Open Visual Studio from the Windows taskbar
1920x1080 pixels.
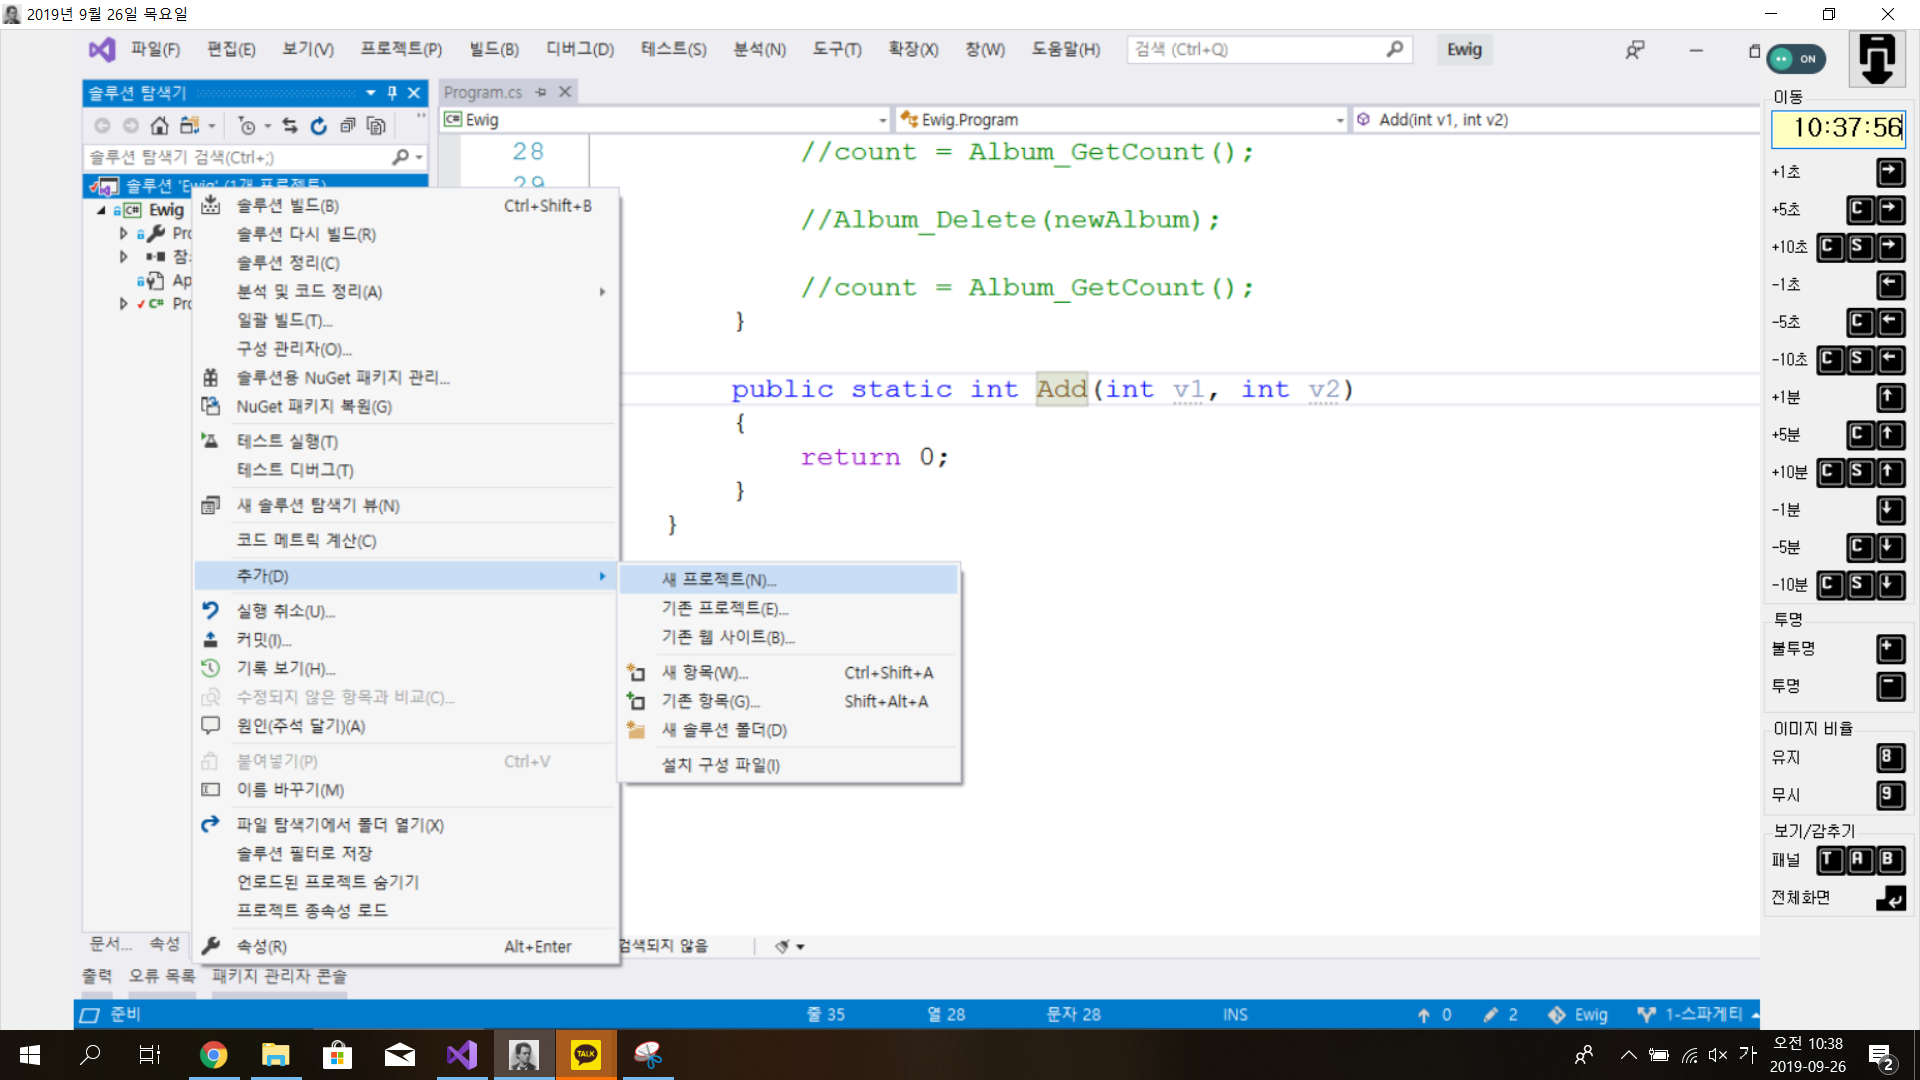tap(462, 1054)
